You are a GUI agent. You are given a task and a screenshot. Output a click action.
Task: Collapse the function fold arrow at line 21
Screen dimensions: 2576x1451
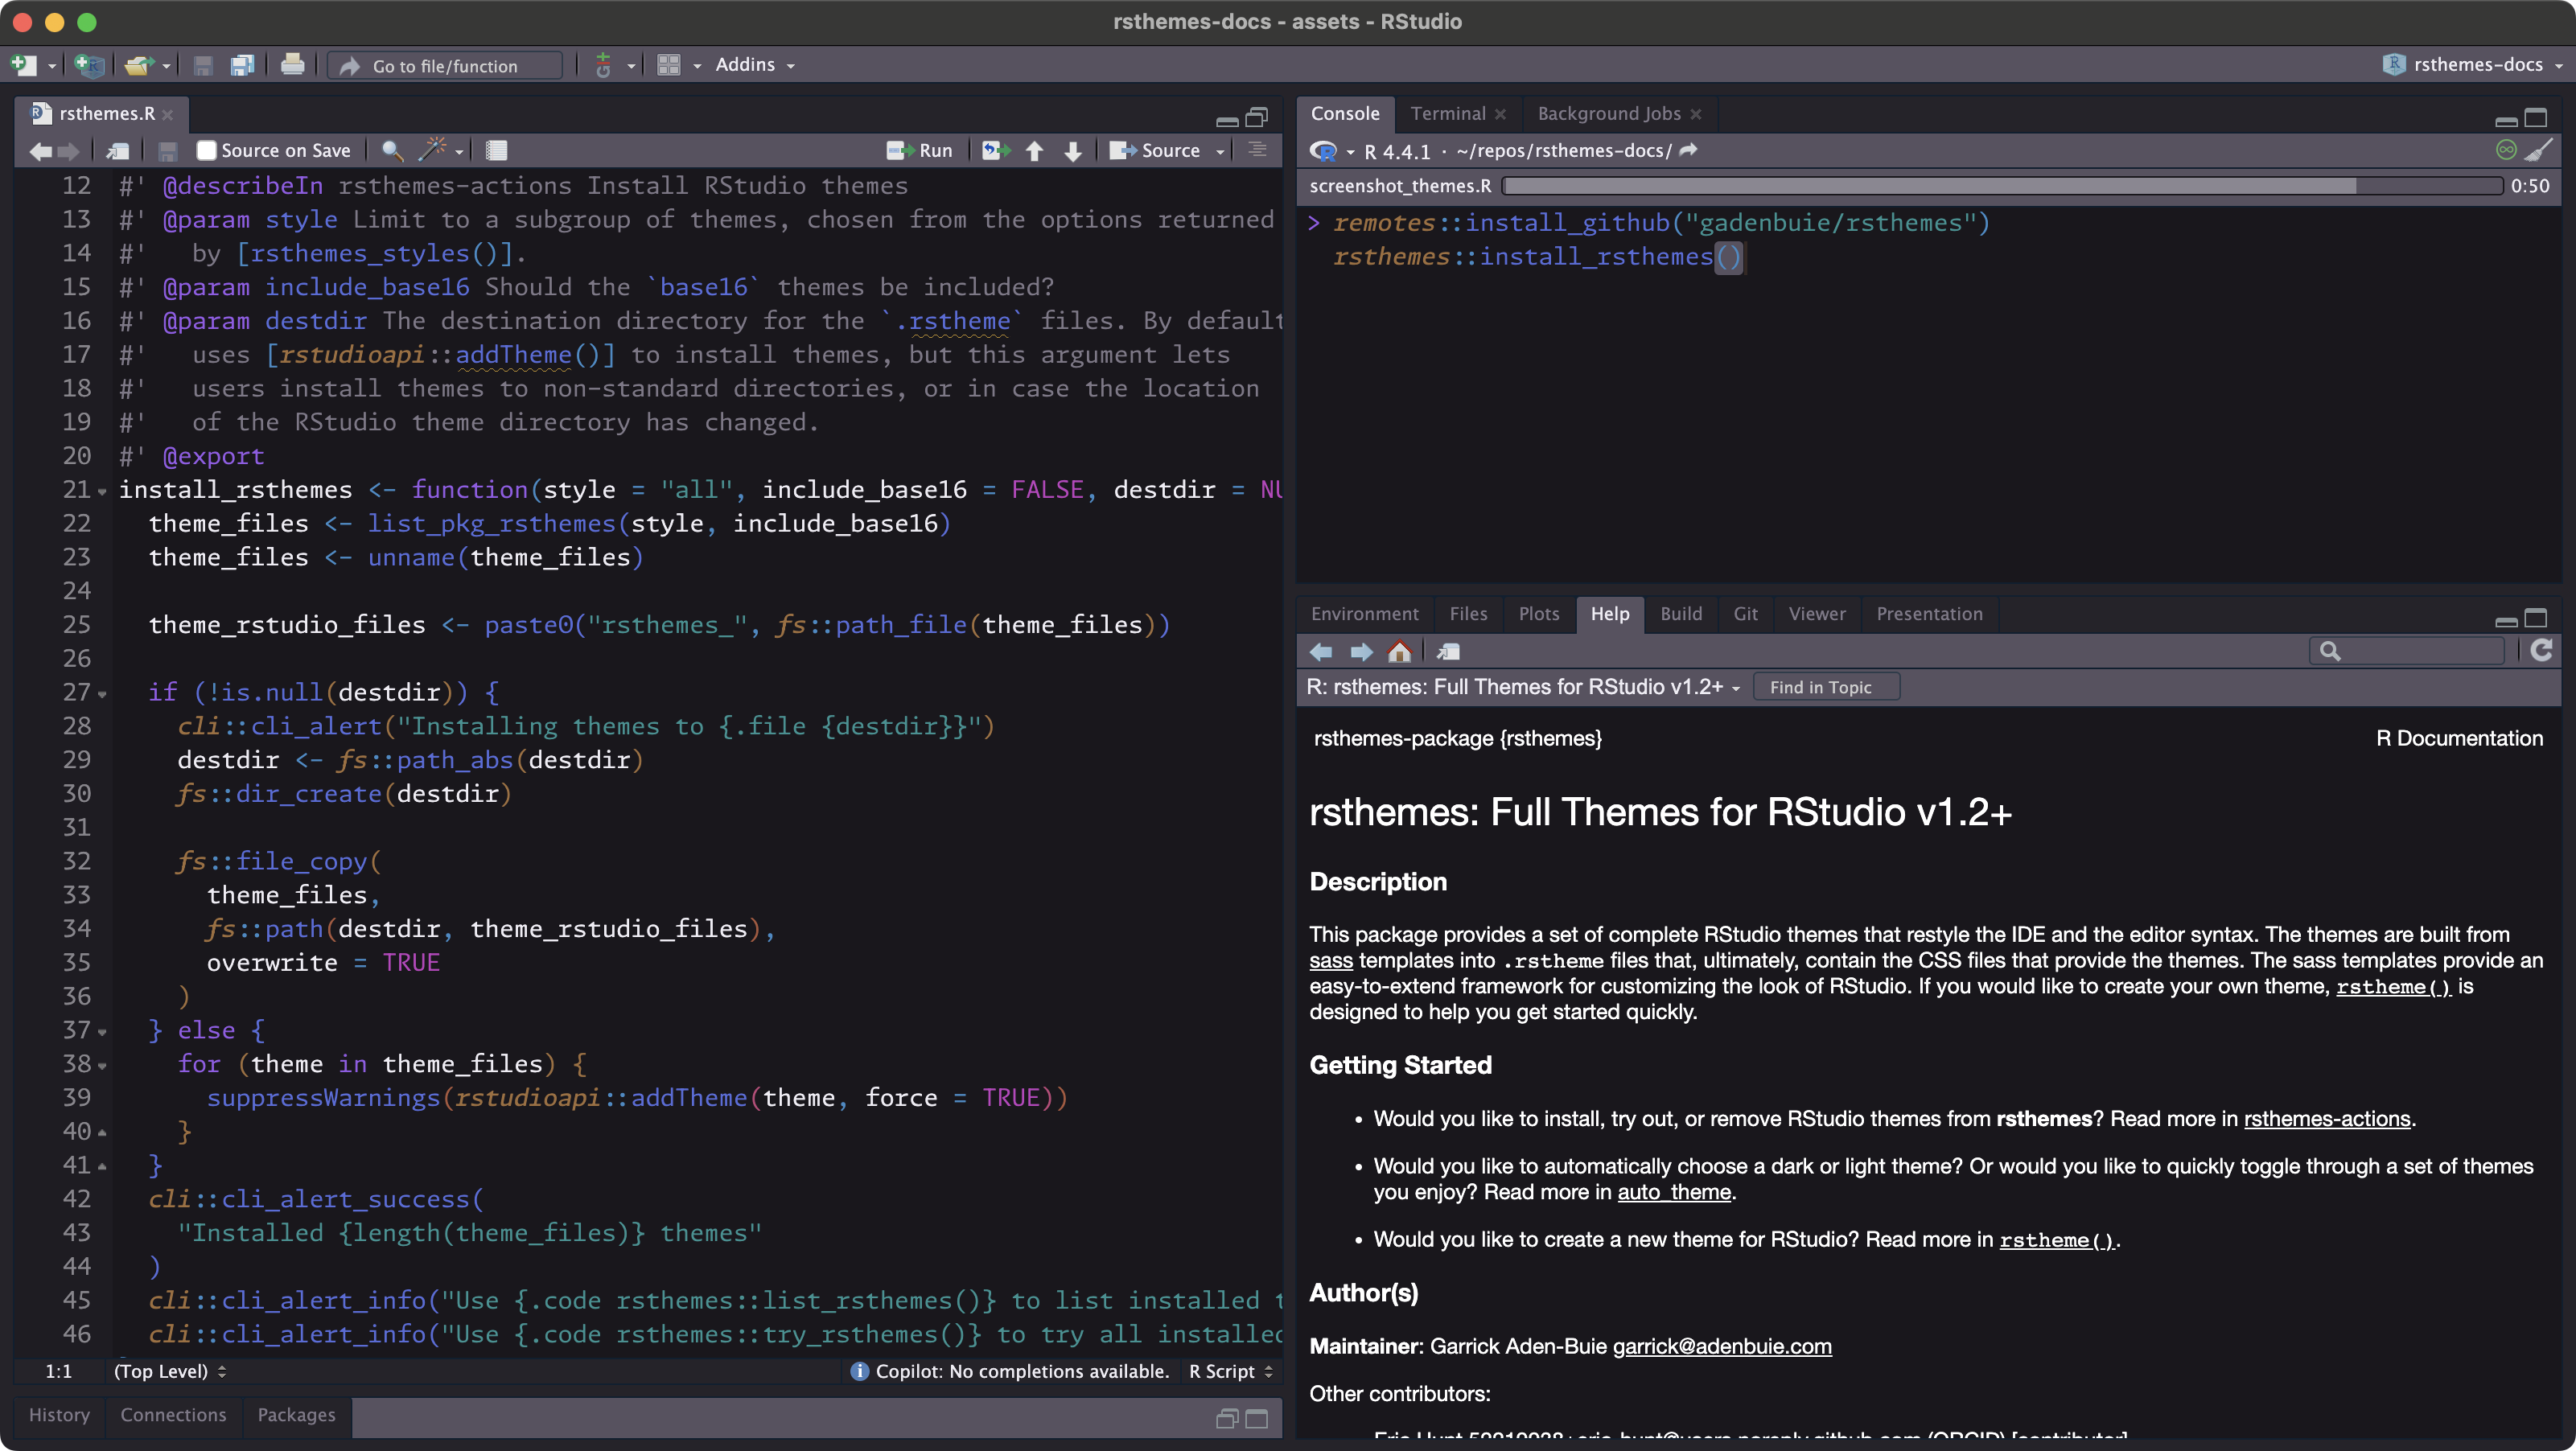(x=102, y=491)
